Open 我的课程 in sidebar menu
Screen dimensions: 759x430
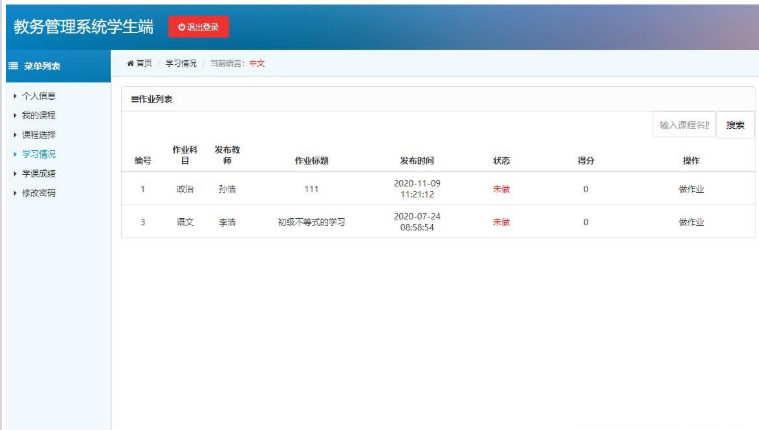pos(39,115)
